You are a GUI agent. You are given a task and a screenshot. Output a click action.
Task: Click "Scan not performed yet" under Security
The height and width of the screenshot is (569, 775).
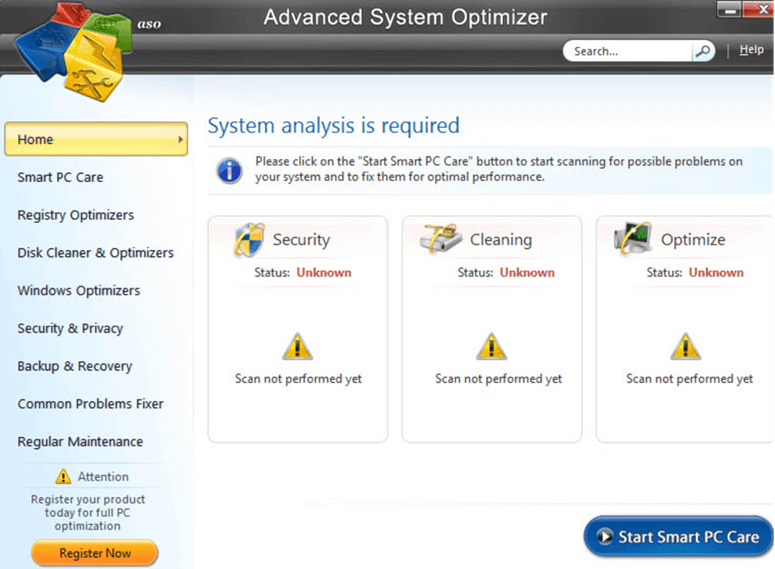(298, 379)
